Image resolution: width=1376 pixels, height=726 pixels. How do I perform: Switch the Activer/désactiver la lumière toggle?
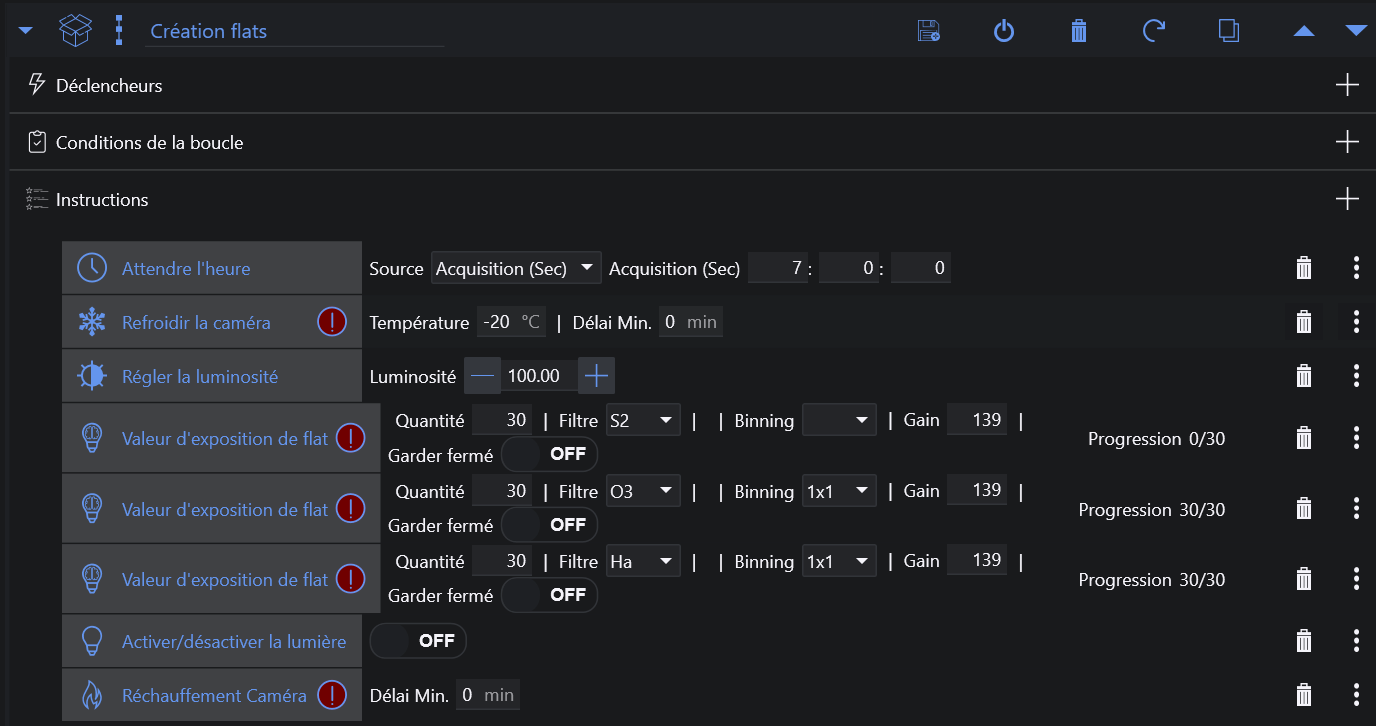418,641
